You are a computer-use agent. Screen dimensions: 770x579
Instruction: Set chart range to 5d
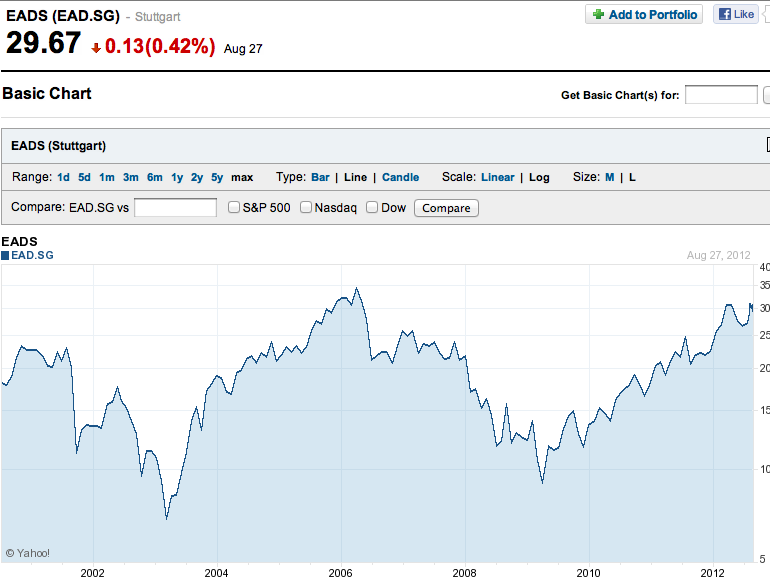click(x=84, y=177)
